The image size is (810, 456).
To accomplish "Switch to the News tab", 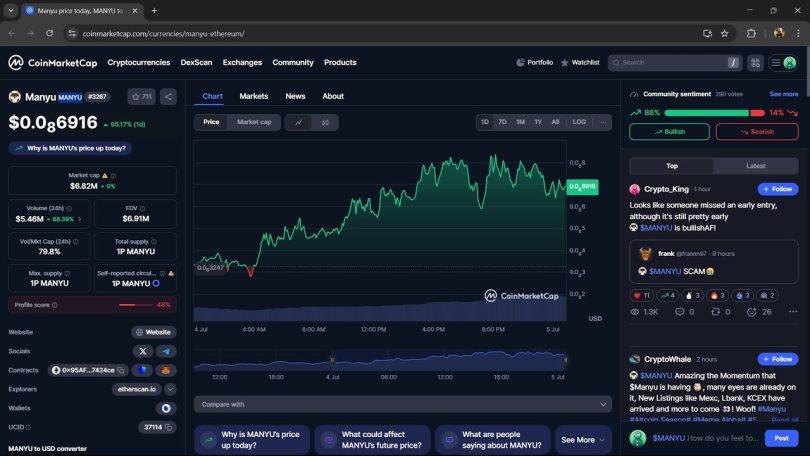I will point(295,96).
